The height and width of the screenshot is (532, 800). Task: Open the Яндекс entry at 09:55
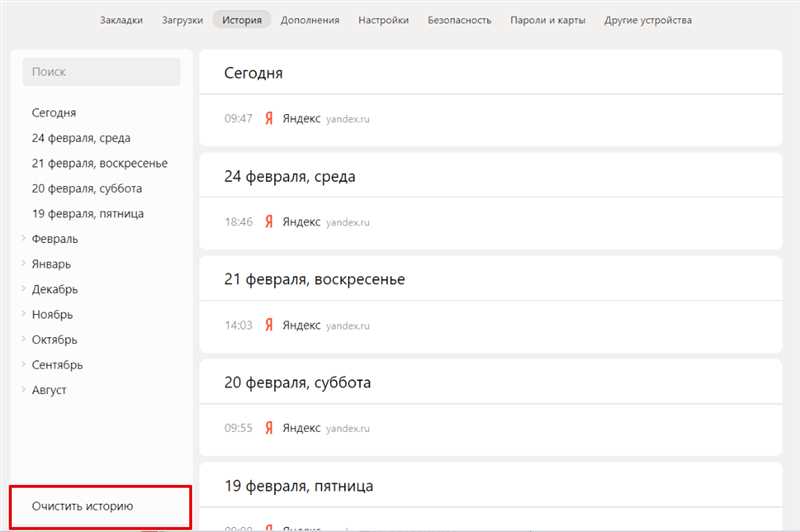point(302,428)
